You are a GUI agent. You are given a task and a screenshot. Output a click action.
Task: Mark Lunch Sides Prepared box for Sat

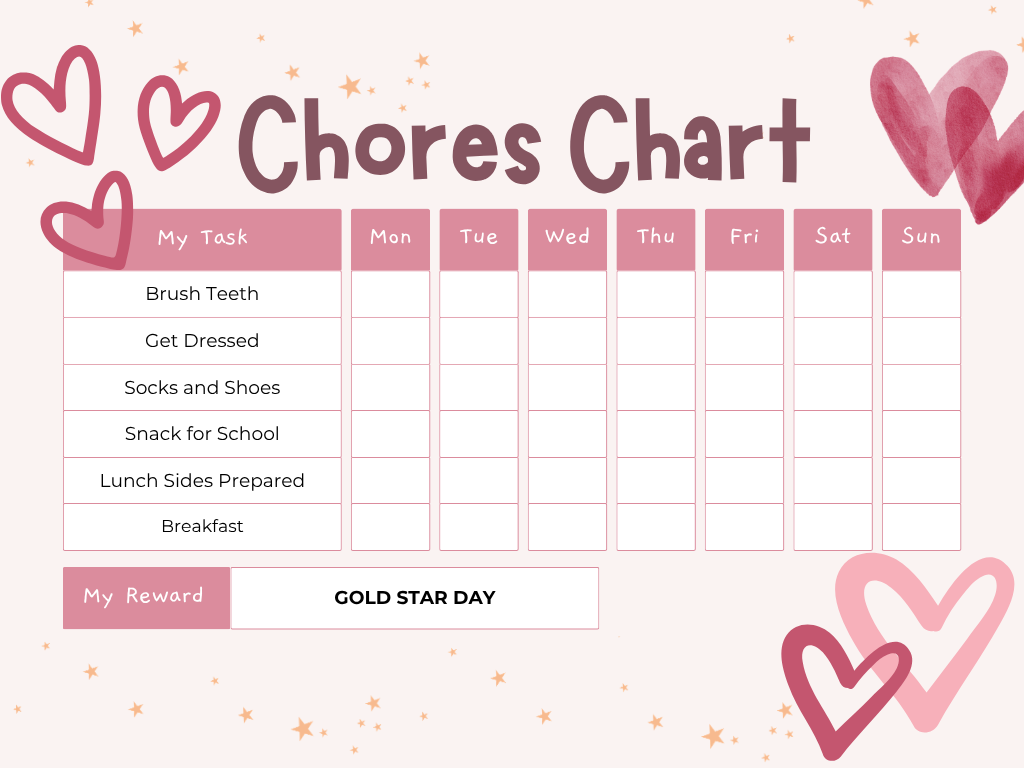832,481
